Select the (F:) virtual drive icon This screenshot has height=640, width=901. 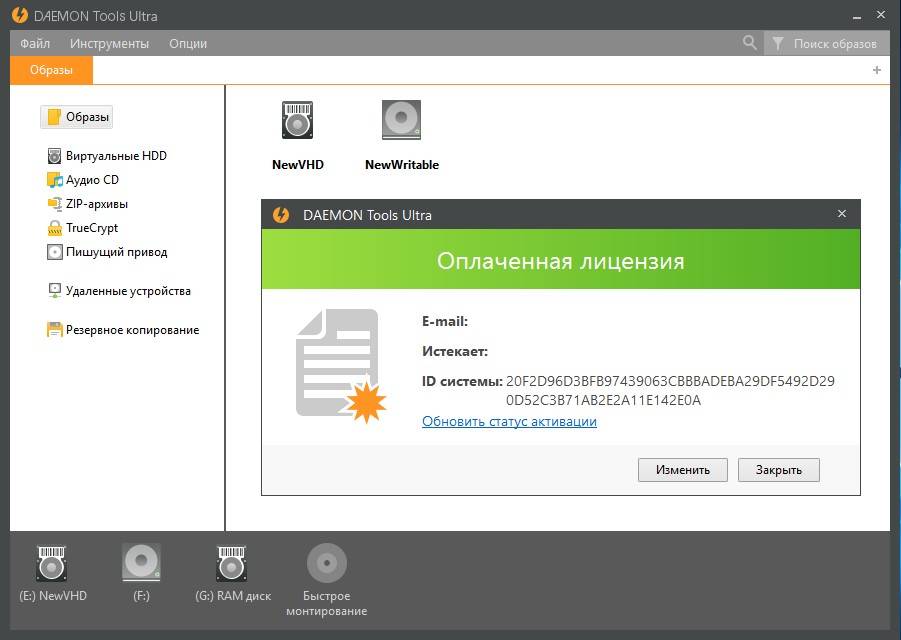pos(140,564)
